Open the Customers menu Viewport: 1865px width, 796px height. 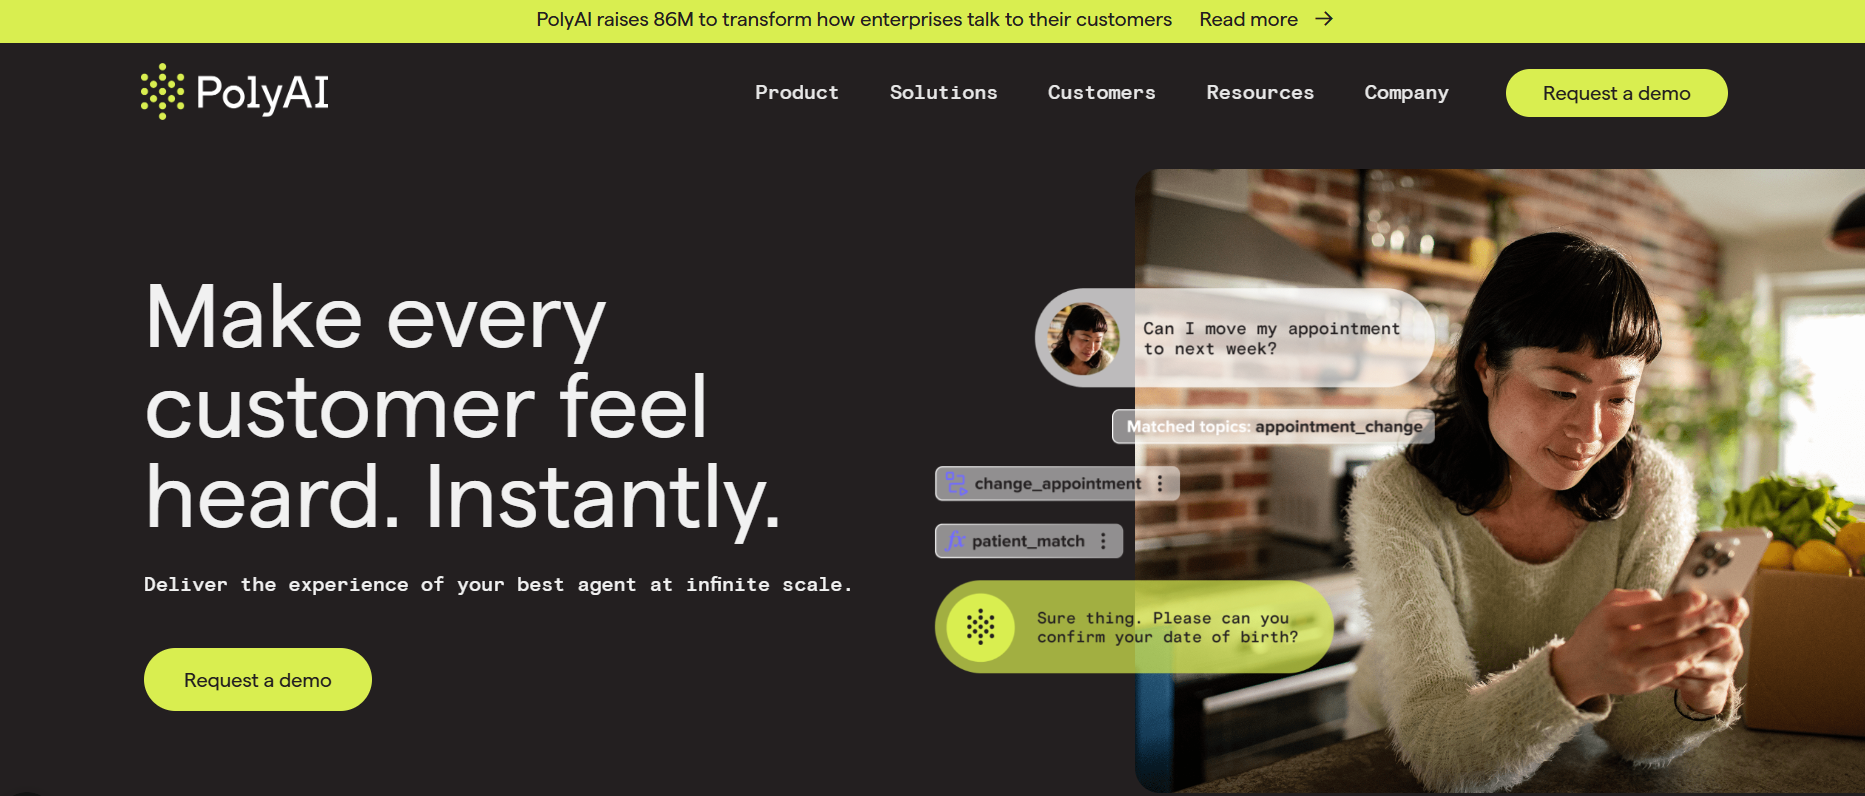(1101, 92)
